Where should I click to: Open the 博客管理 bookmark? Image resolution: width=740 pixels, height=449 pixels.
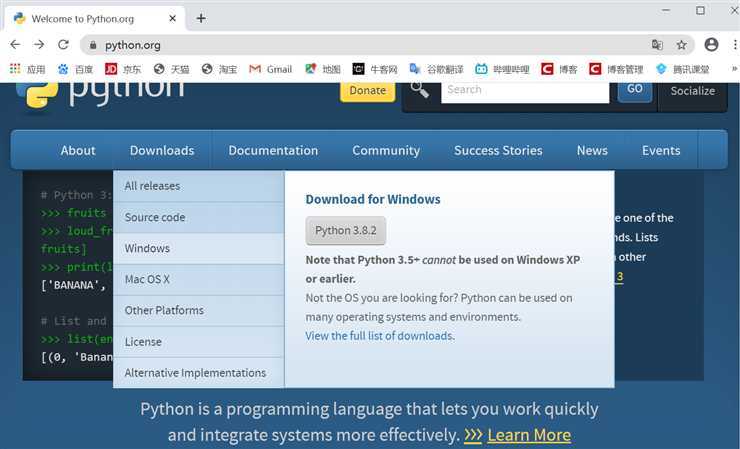coord(616,69)
